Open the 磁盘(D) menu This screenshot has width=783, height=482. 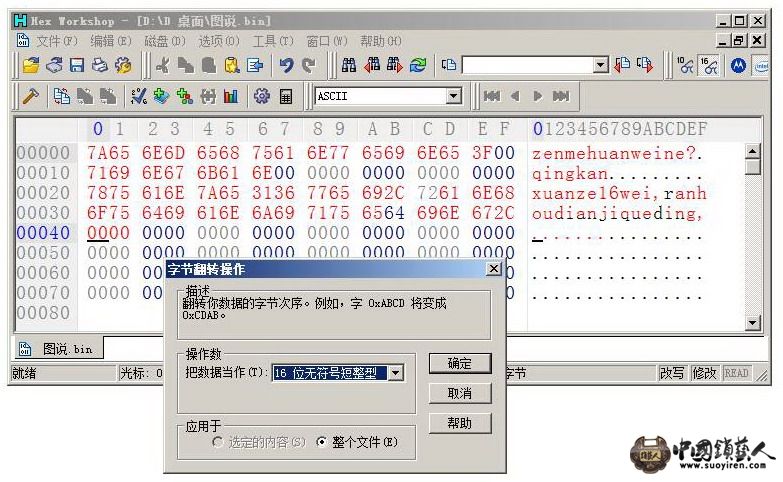(164, 41)
